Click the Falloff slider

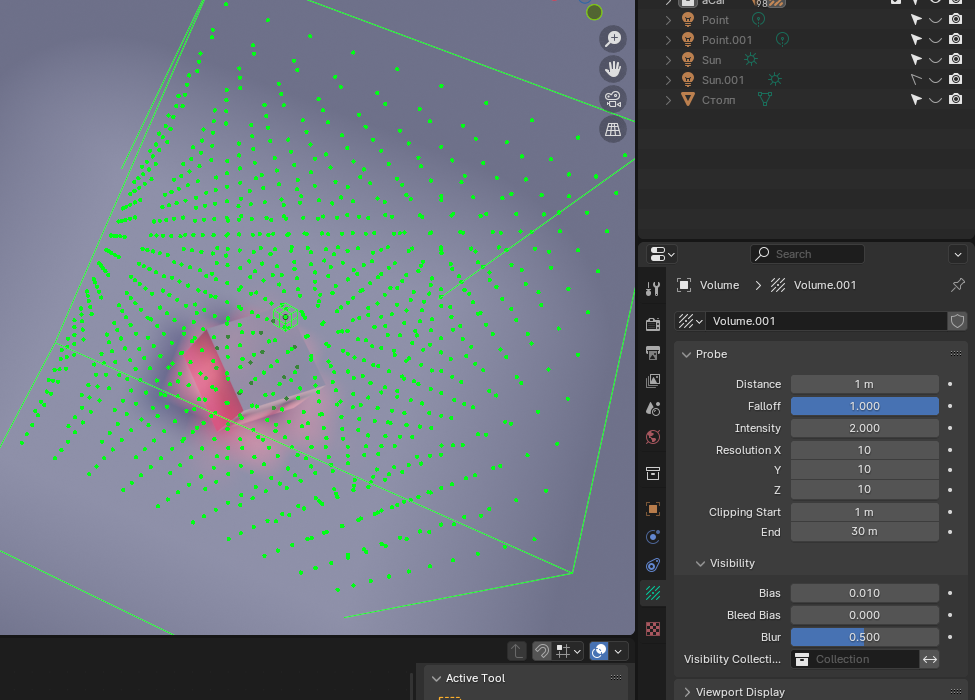point(864,406)
